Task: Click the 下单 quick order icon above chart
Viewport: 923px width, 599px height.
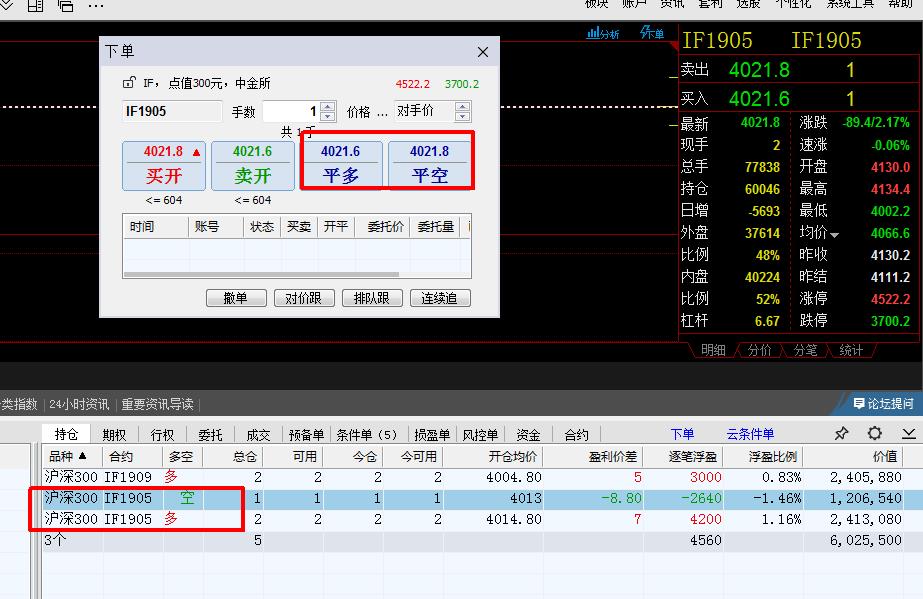Action: coord(653,33)
